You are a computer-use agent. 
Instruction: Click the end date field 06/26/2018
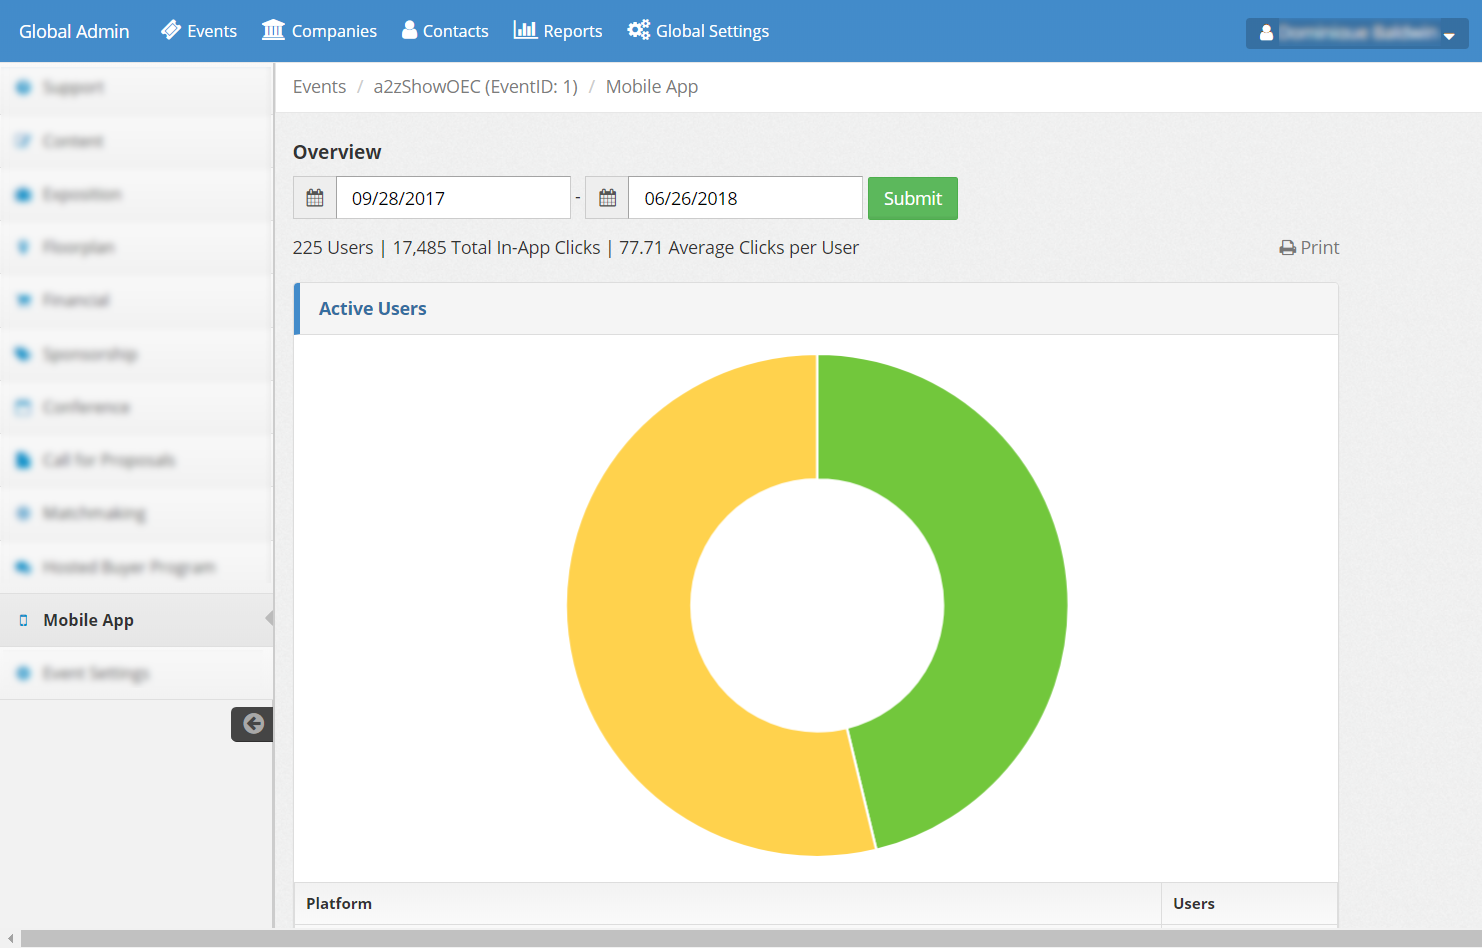[744, 198]
